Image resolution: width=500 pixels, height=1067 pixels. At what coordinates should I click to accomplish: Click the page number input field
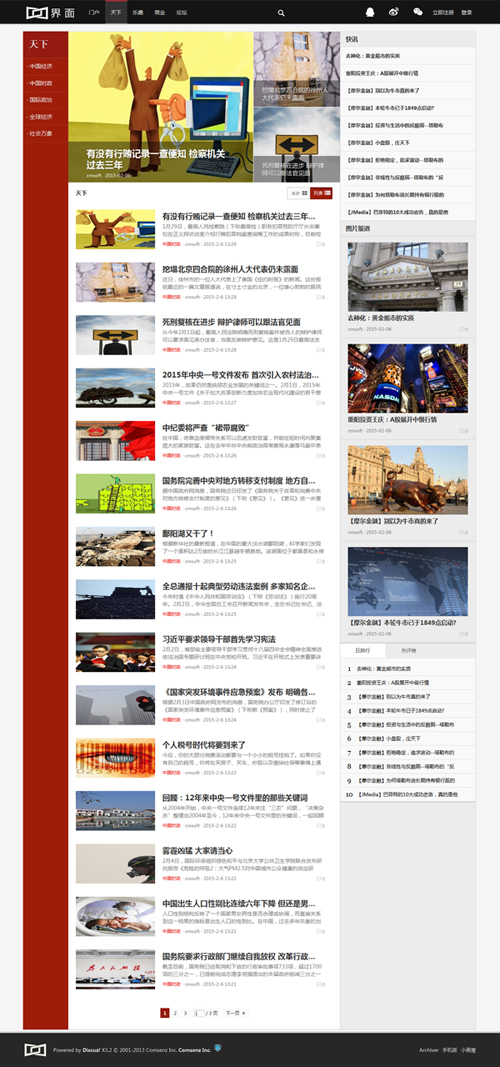click(x=199, y=1013)
